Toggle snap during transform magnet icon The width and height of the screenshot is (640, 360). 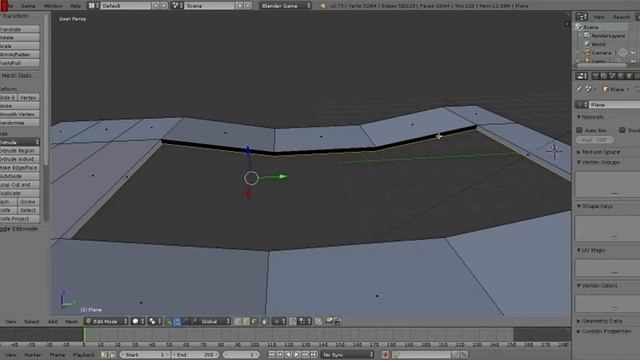(x=292, y=322)
